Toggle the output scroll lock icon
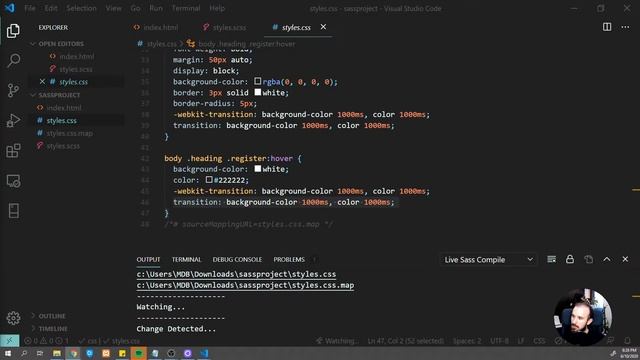Screen dimensions: 640x360 click(x=570, y=259)
